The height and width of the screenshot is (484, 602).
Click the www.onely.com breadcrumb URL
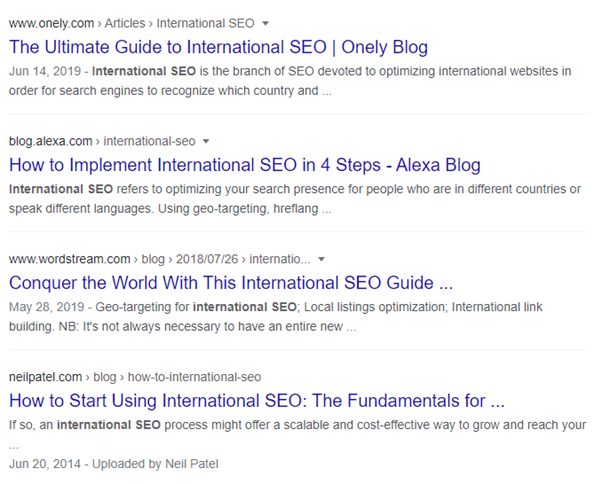[131, 23]
